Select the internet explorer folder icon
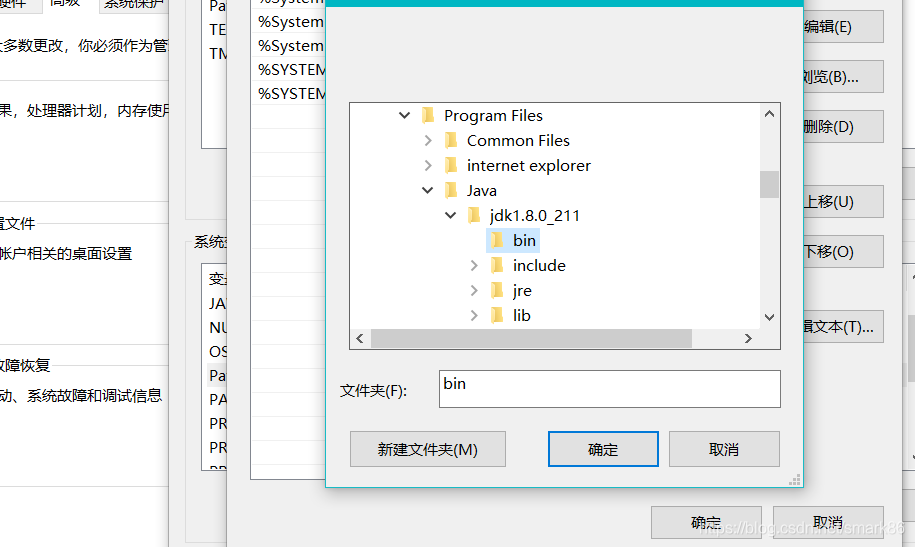The width and height of the screenshot is (915, 547). [451, 166]
